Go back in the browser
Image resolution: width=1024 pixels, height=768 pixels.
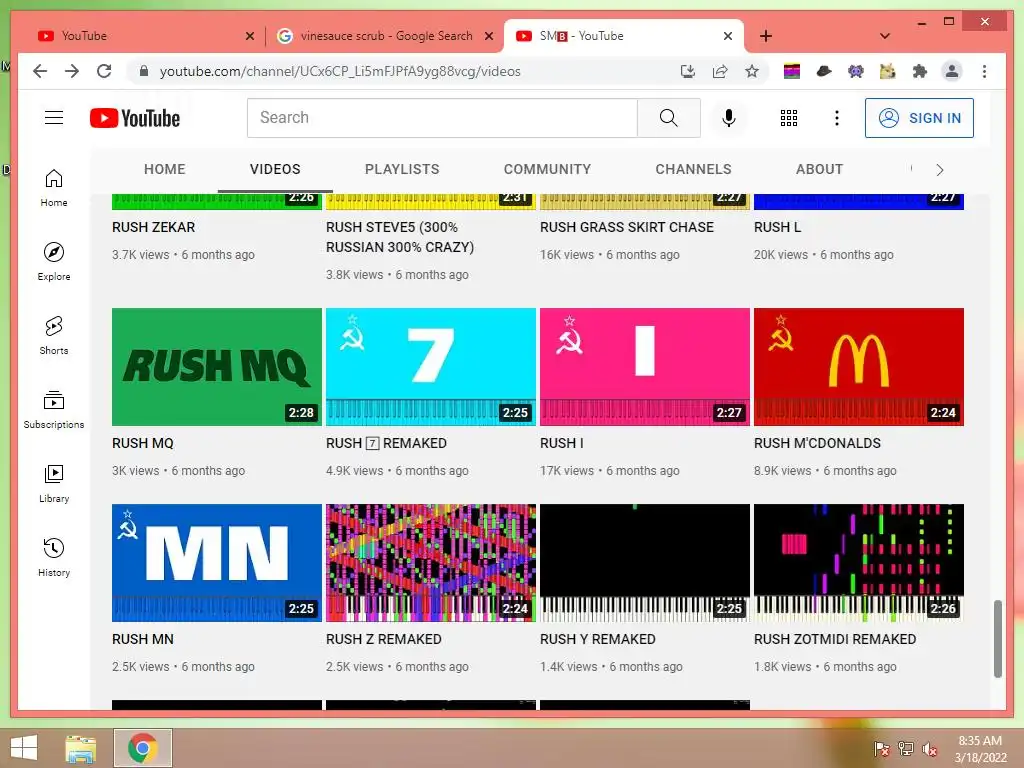40,71
